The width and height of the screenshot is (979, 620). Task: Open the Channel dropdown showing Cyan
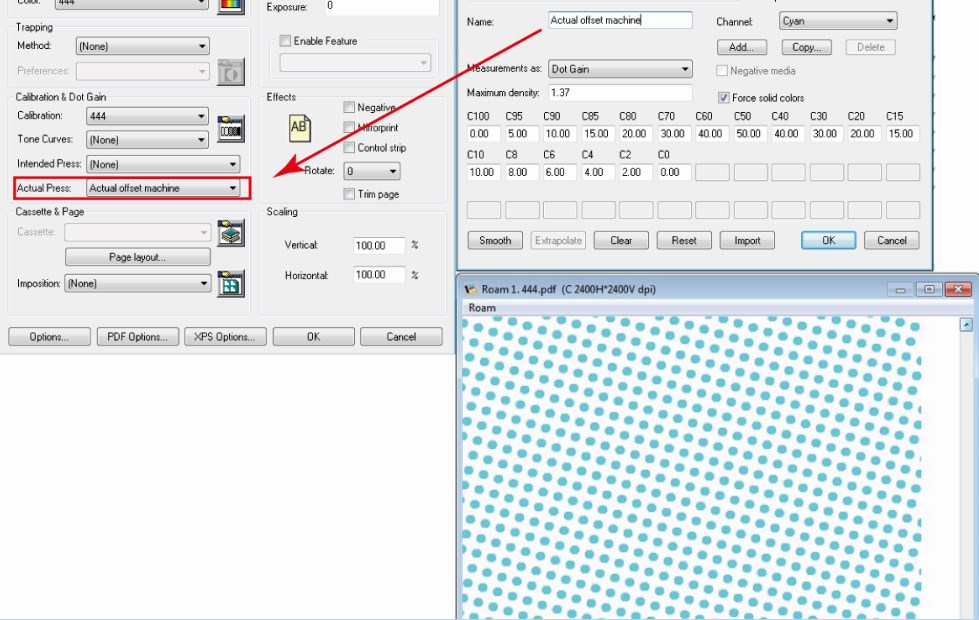(838, 21)
